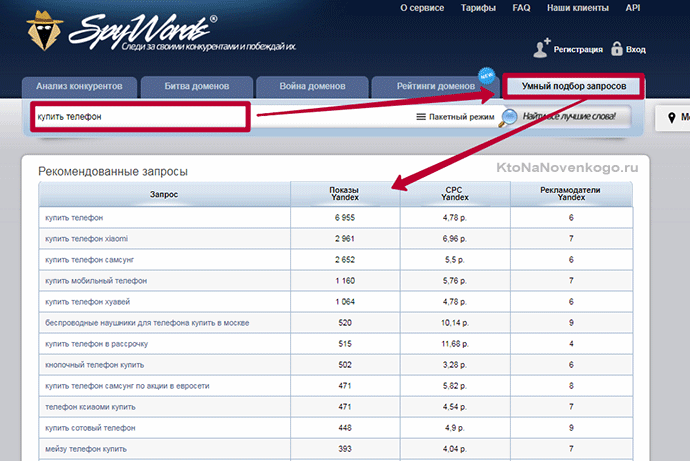The width and height of the screenshot is (690, 461).
Task: Click query 'телефон ксиаоми купить'
Action: coord(90,407)
